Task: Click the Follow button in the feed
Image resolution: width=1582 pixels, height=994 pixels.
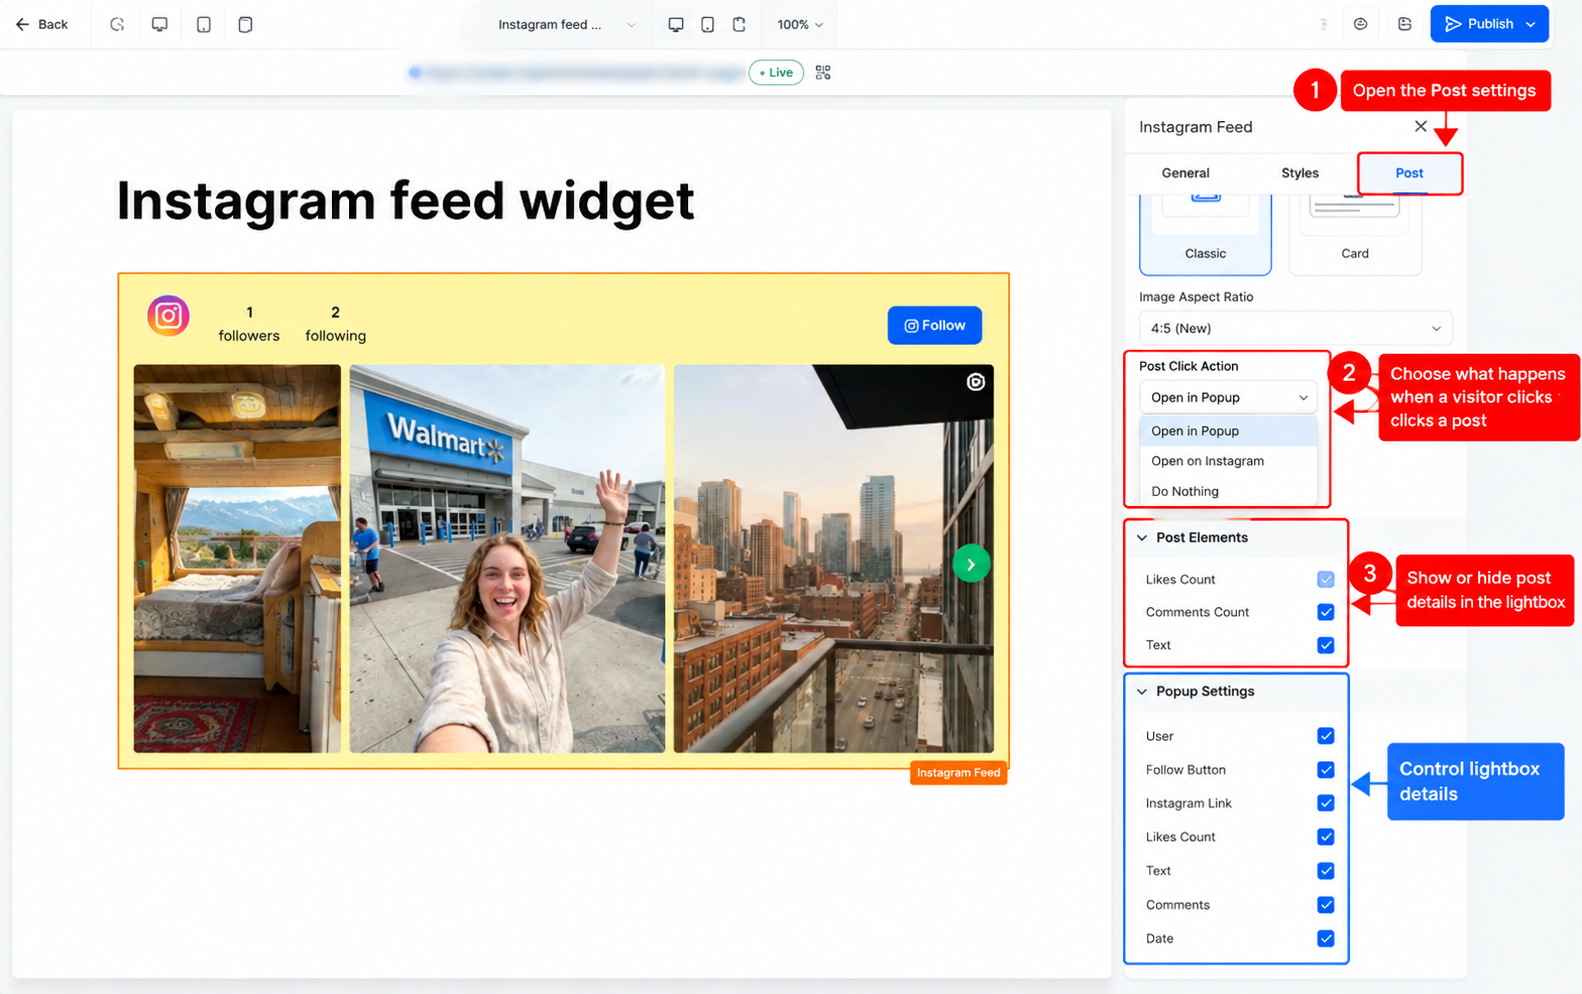Action: tap(934, 325)
